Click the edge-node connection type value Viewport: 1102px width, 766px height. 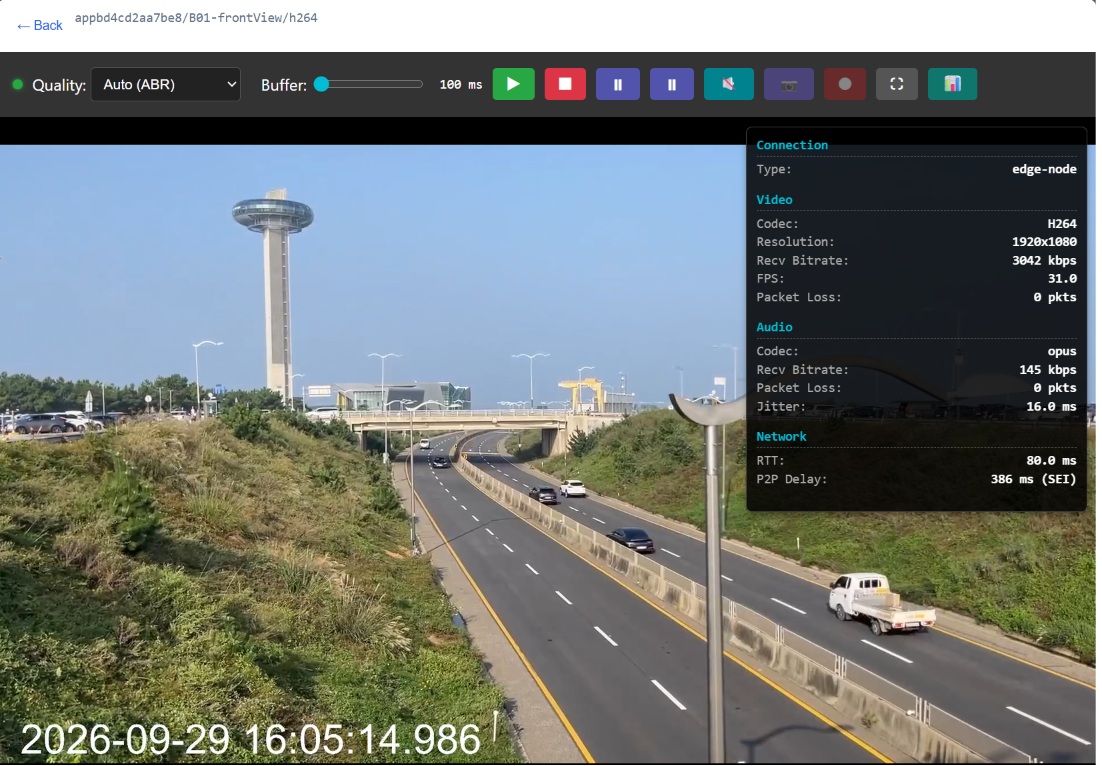(x=1044, y=169)
